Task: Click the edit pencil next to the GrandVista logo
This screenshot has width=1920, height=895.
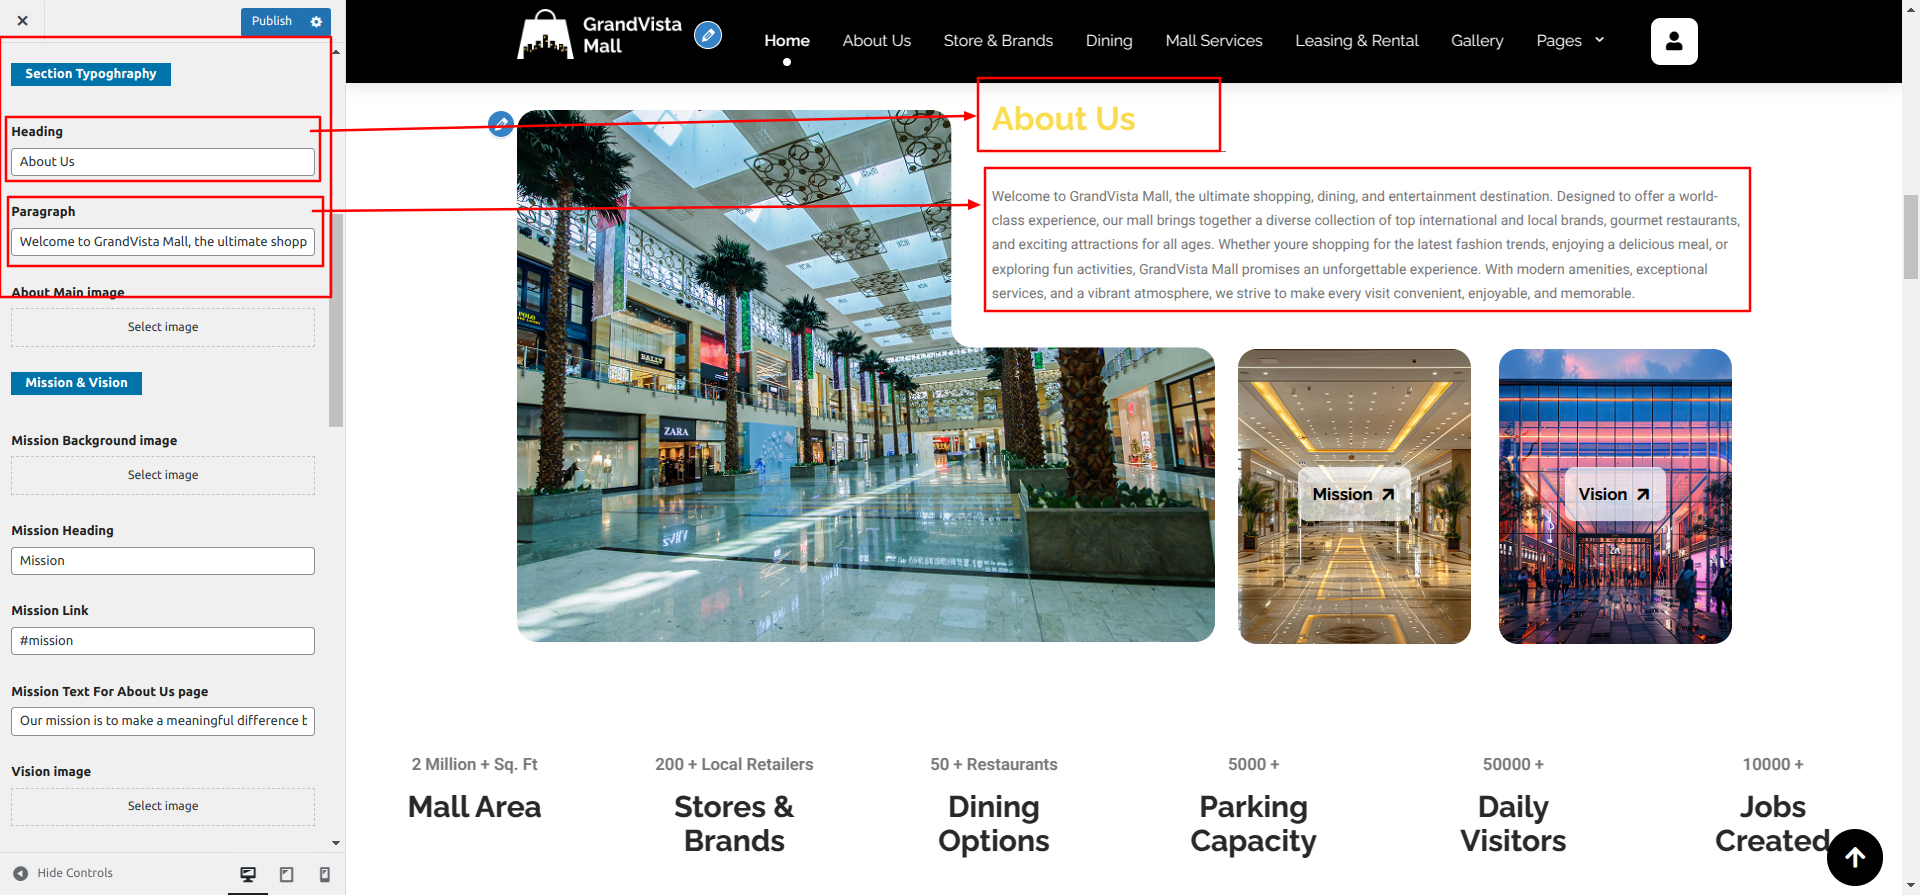Action: click(x=708, y=36)
